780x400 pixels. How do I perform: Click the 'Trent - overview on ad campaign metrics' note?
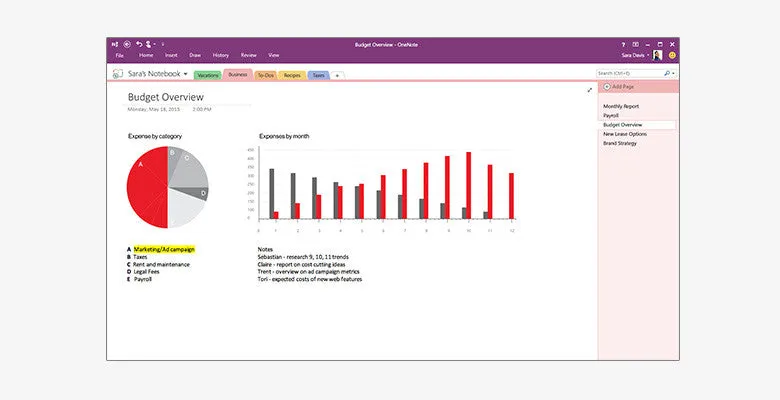(x=308, y=272)
